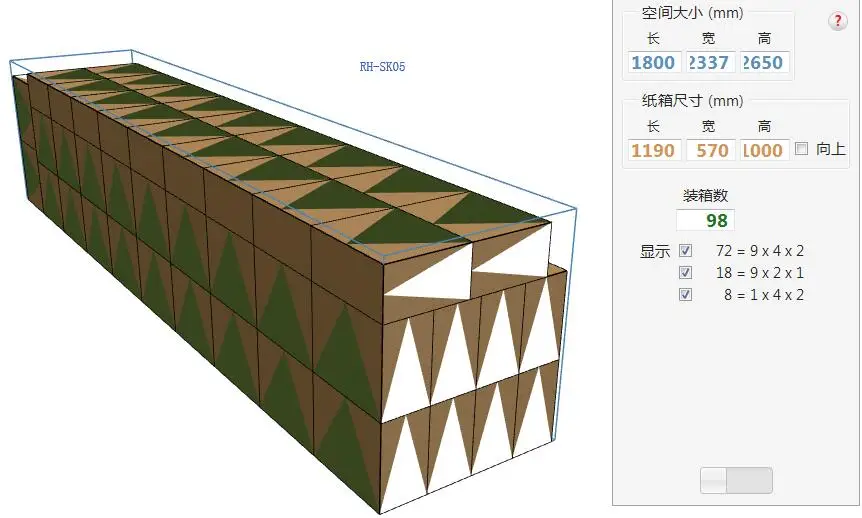The image size is (862, 518).
Task: Click the 72 = 9 x 4 x 2 layout text
Action: pyautogui.click(x=760, y=251)
